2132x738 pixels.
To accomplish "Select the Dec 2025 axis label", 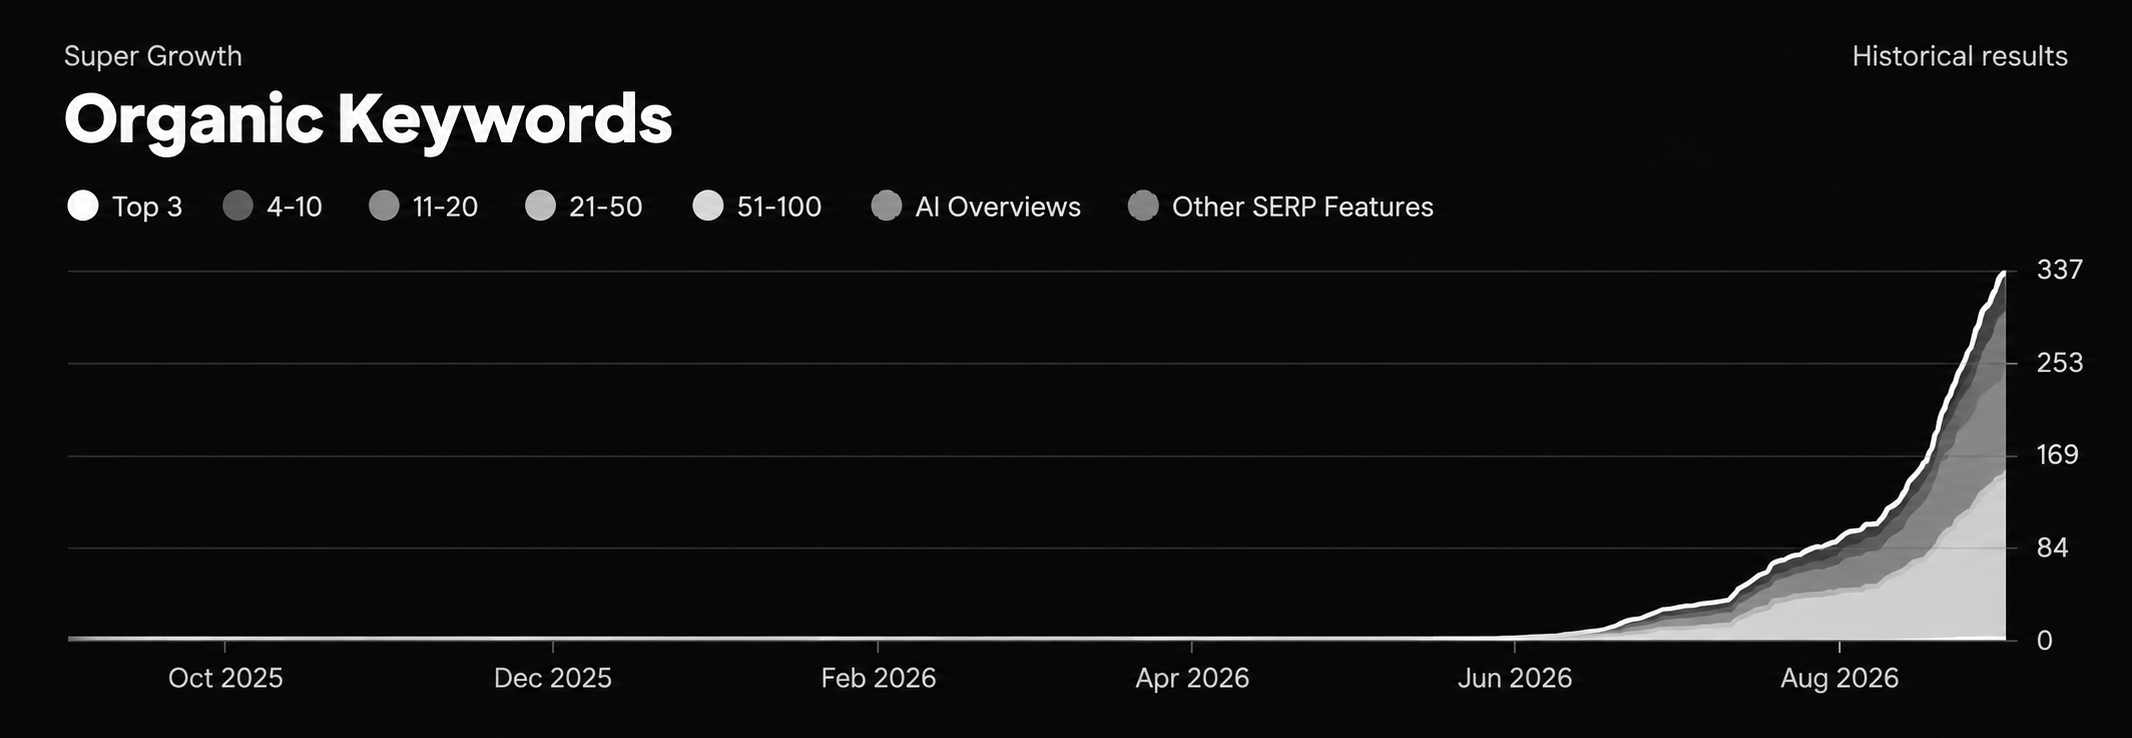I will [552, 678].
